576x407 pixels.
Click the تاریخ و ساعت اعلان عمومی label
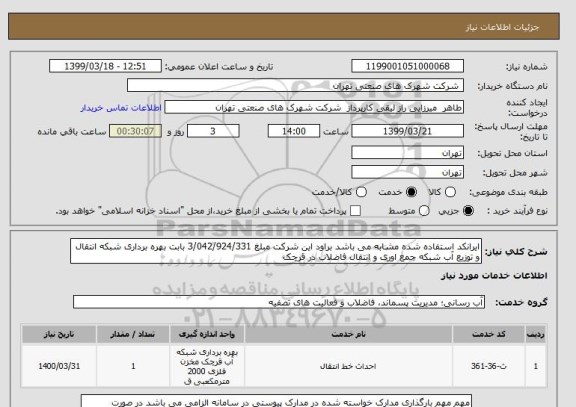pyautogui.click(x=219, y=67)
